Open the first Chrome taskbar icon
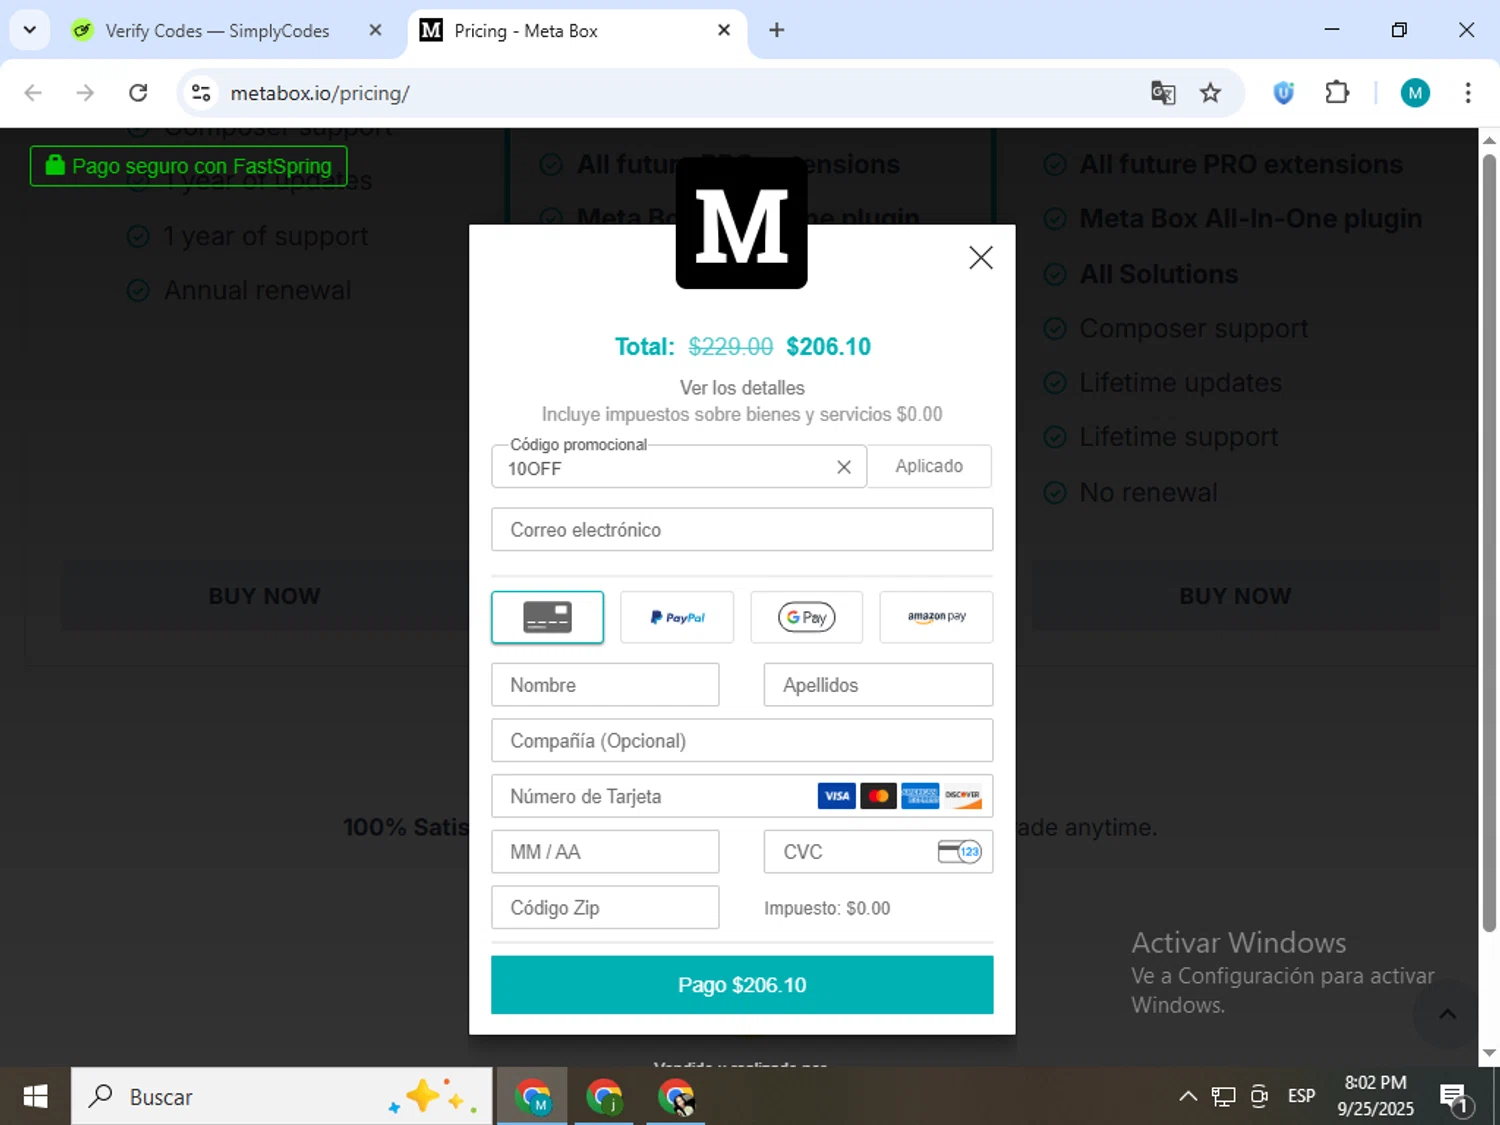This screenshot has height=1125, width=1500. (533, 1097)
